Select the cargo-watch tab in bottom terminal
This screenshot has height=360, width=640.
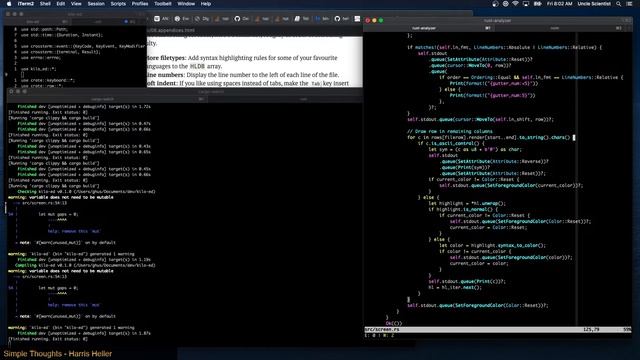click(107, 99)
